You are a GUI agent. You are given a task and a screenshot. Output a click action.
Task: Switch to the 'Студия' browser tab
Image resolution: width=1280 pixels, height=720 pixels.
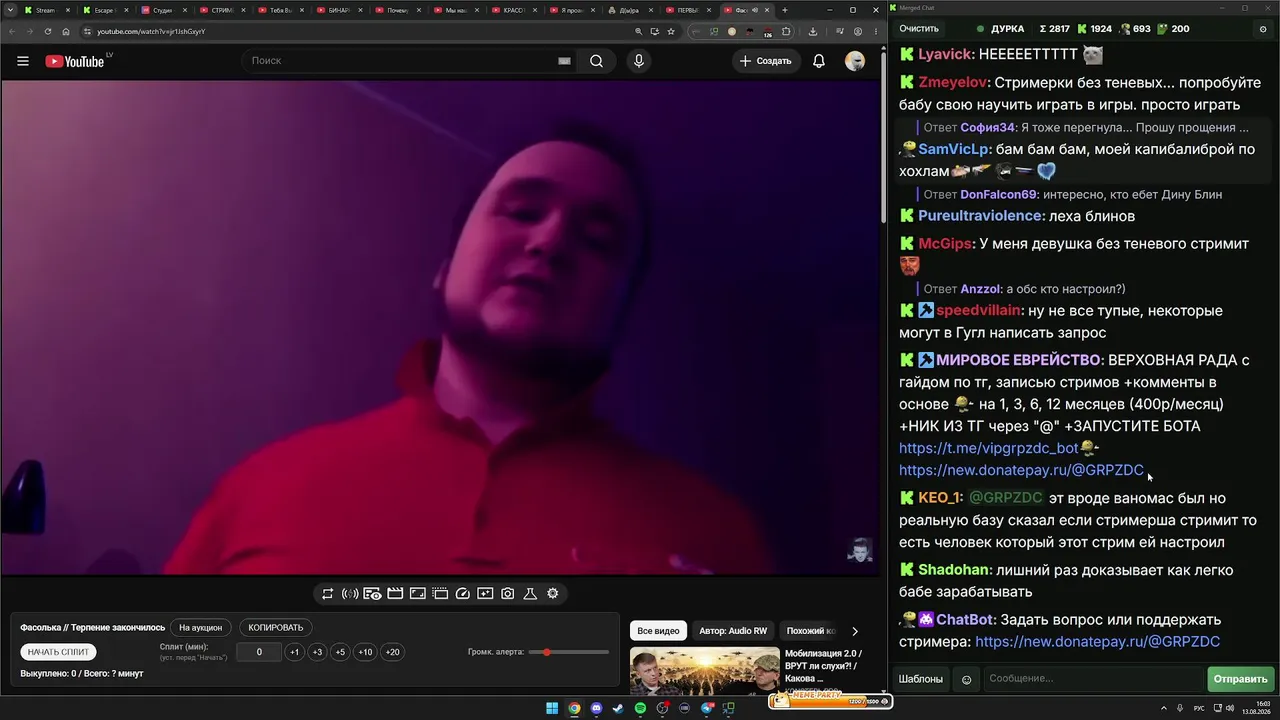pos(162,10)
